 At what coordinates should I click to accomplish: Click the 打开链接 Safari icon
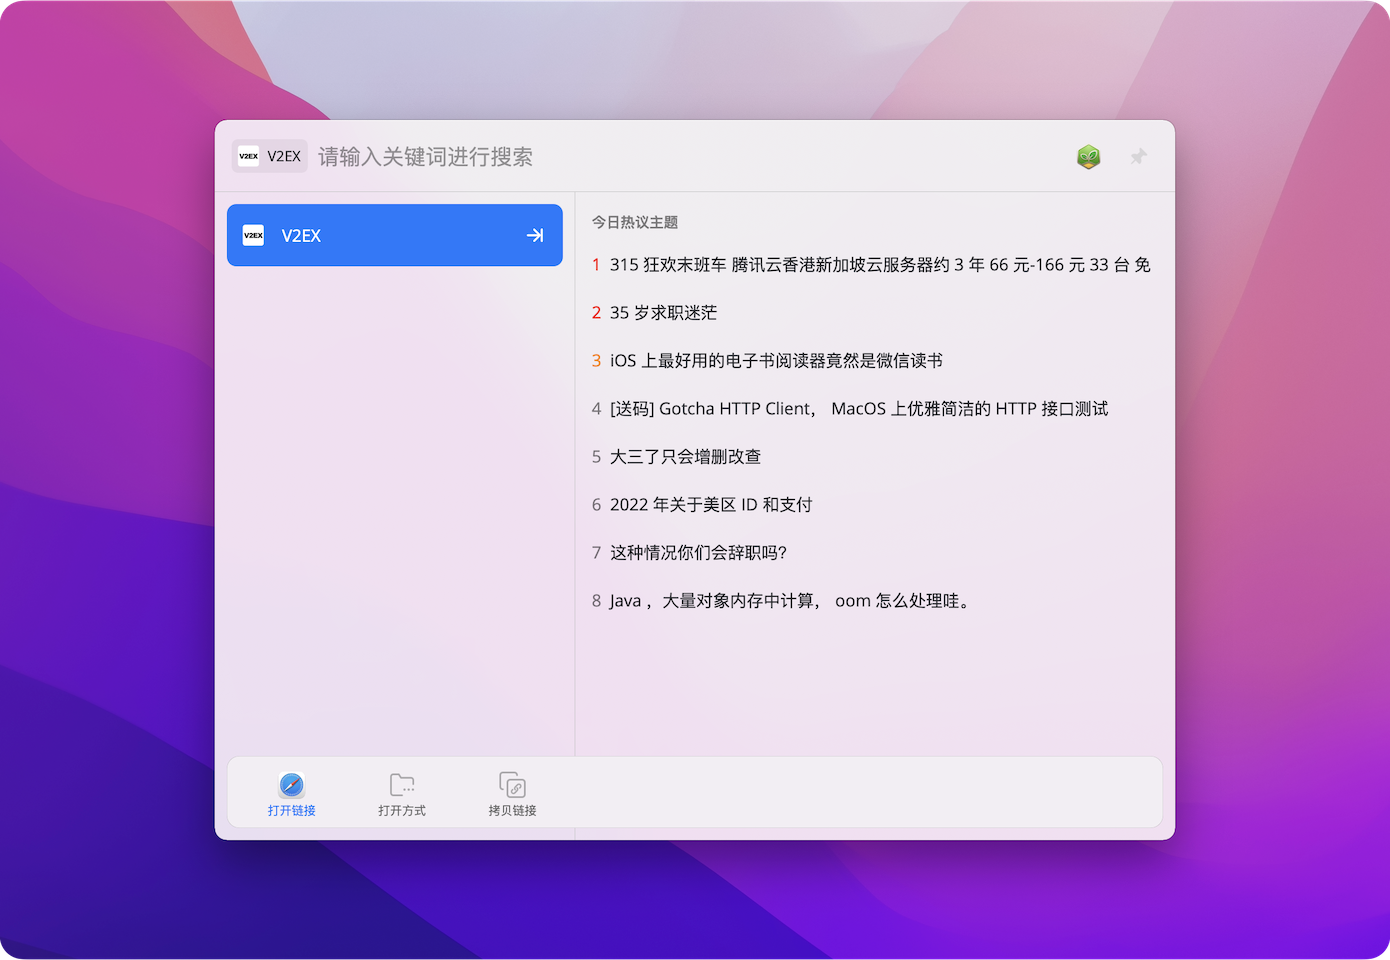[292, 785]
